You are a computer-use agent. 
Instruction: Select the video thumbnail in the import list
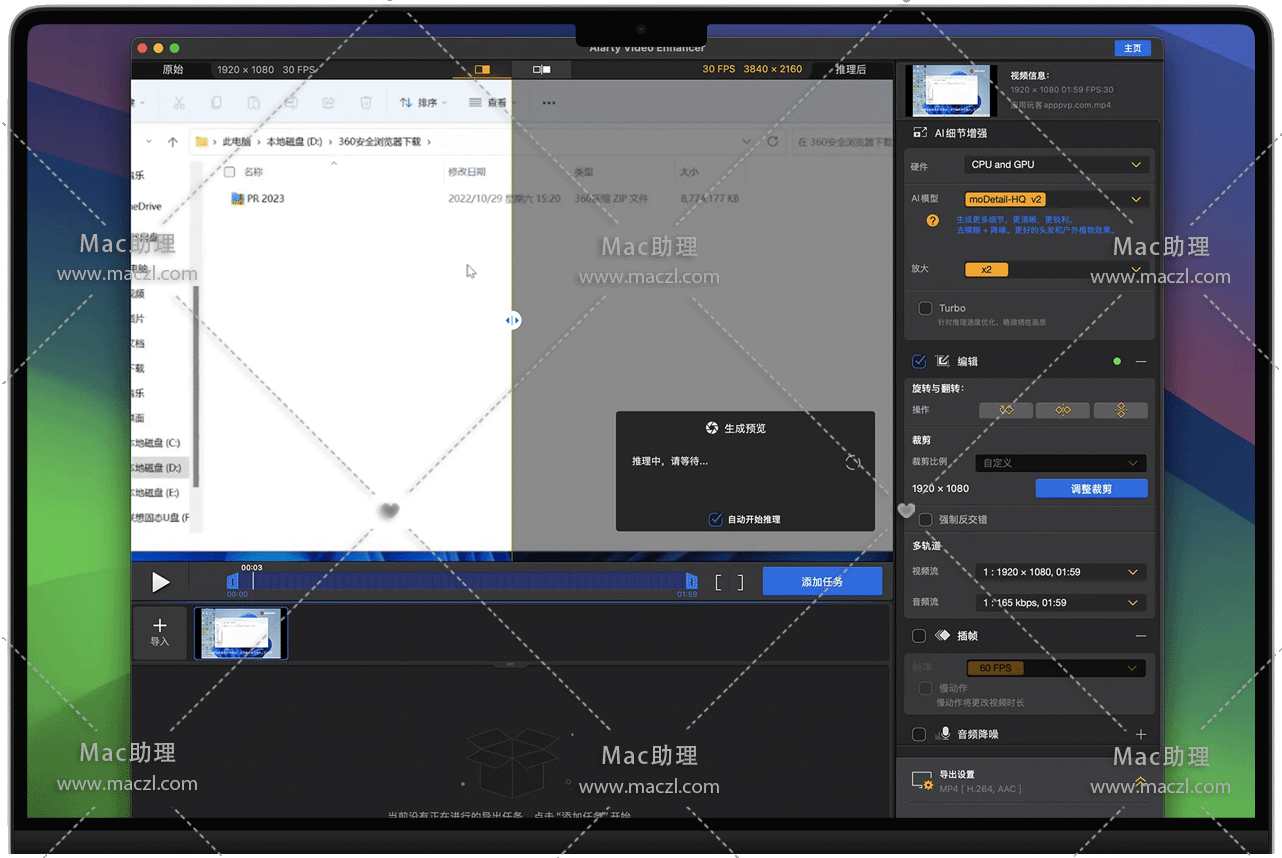click(x=241, y=633)
